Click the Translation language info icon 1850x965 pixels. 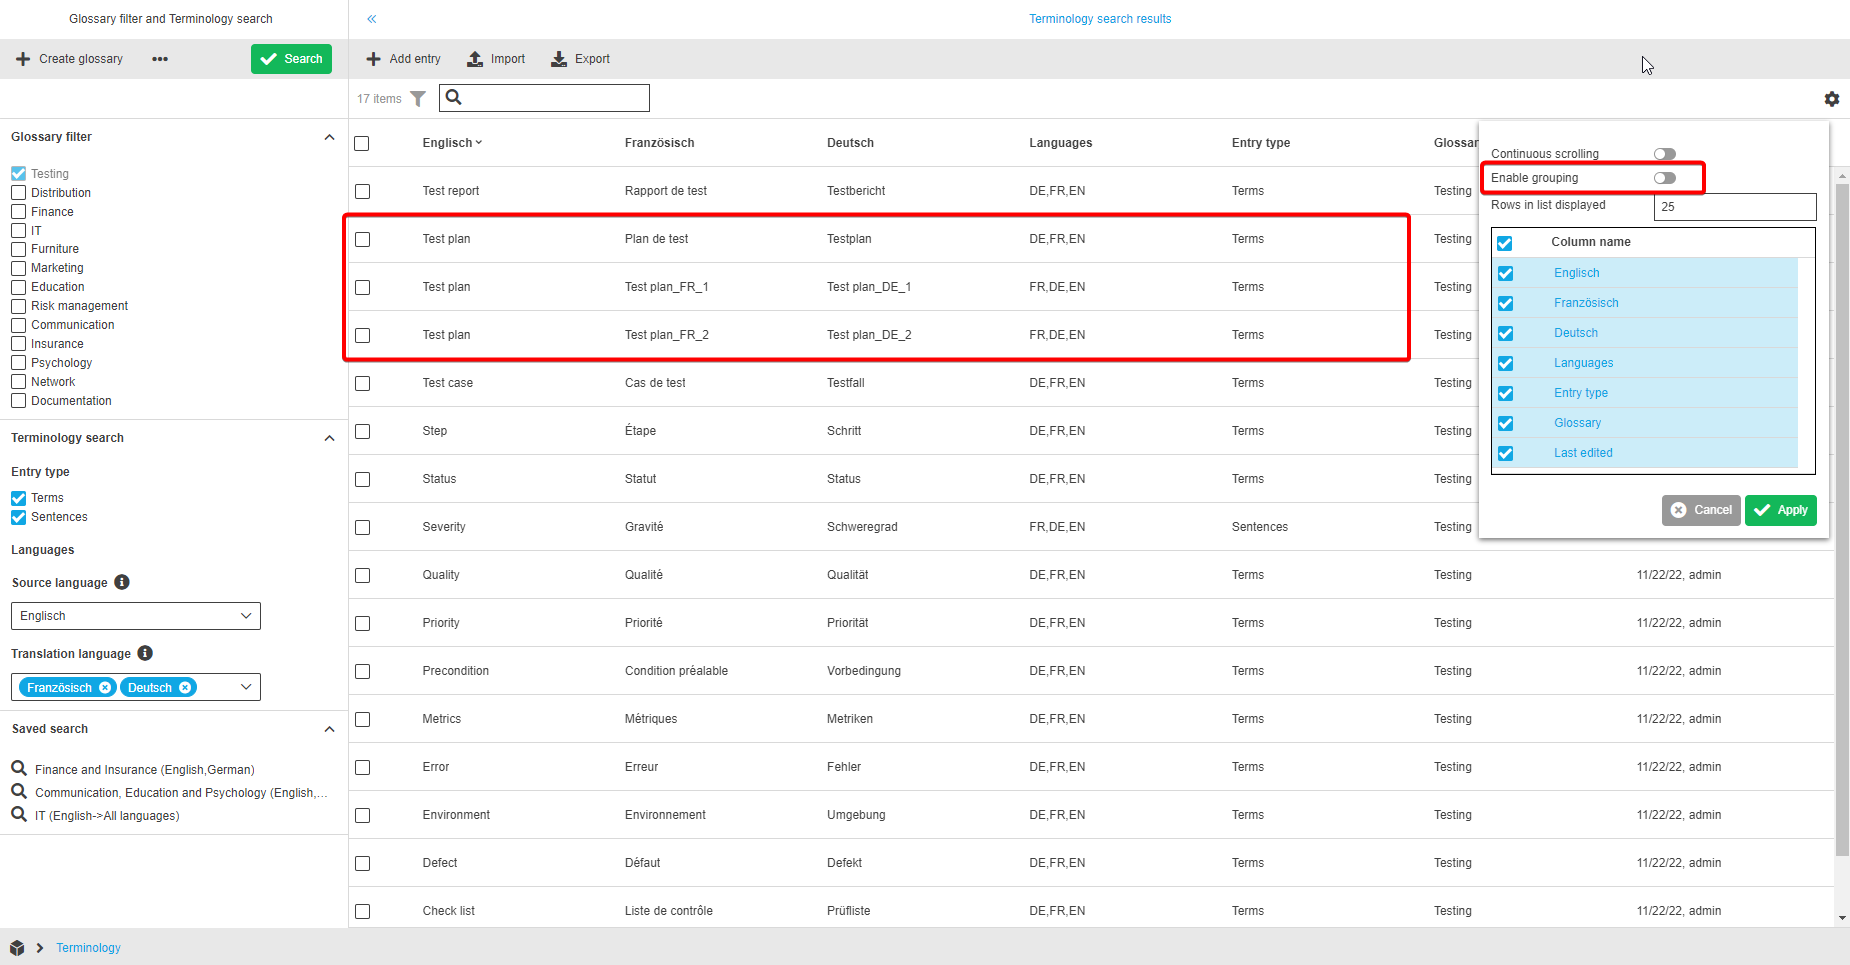point(145,653)
